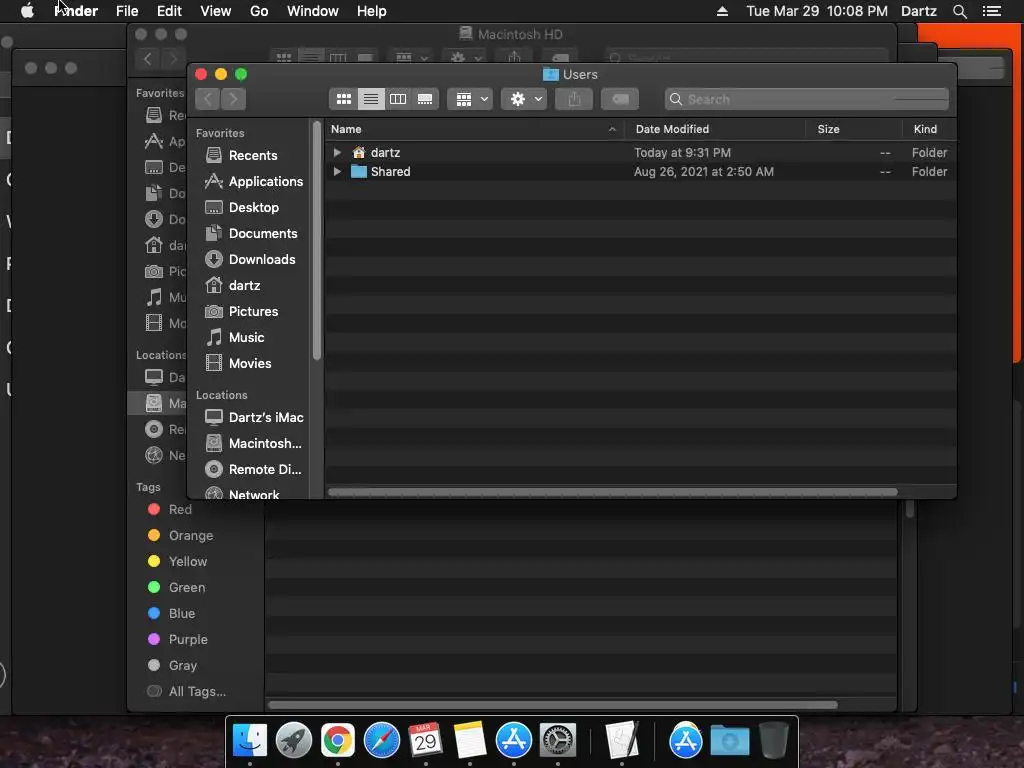This screenshot has width=1024, height=768.
Task: Select the dartz home folder row
Action: pyautogui.click(x=640, y=153)
